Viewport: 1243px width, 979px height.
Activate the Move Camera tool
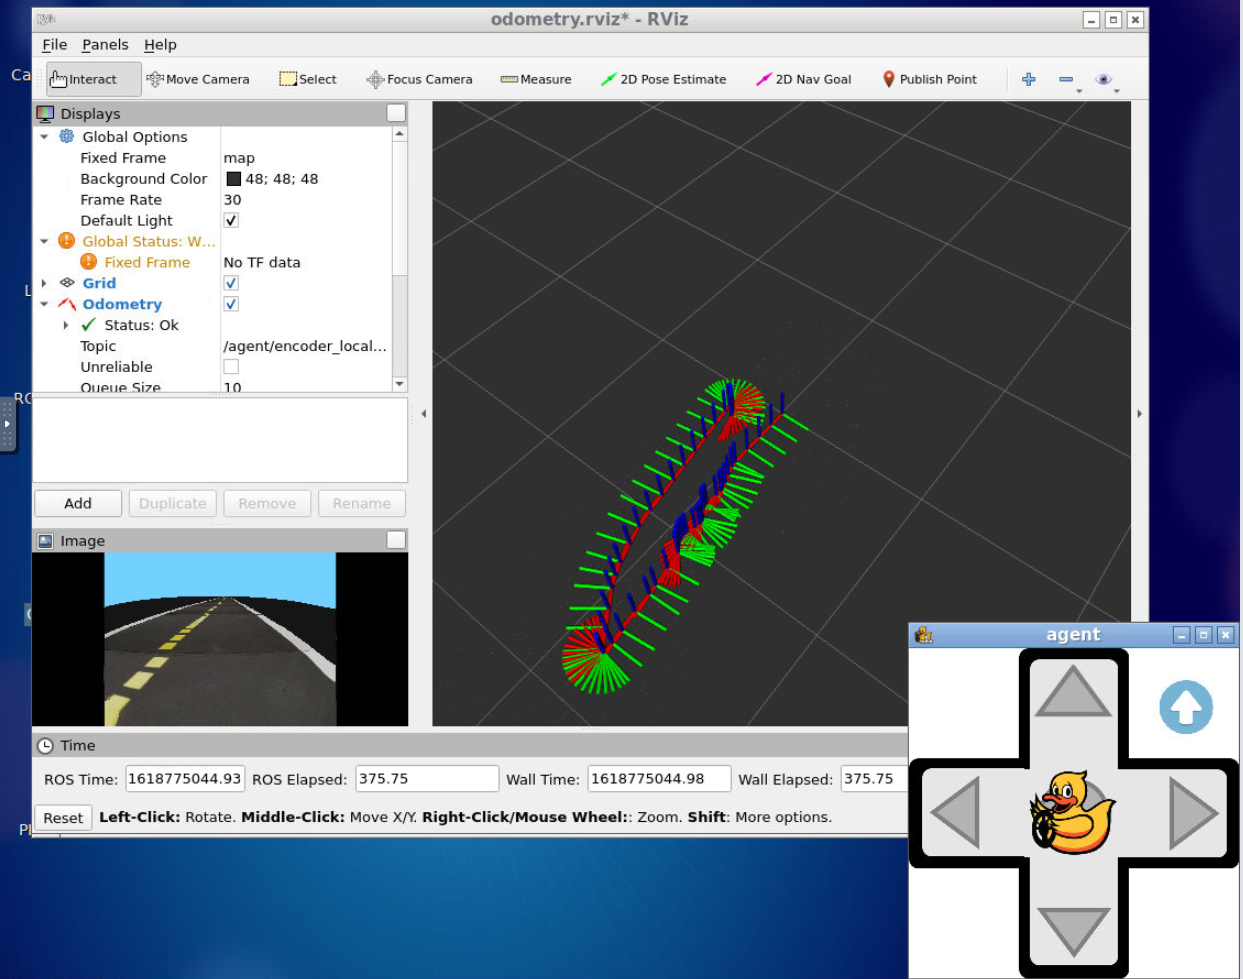tap(198, 79)
